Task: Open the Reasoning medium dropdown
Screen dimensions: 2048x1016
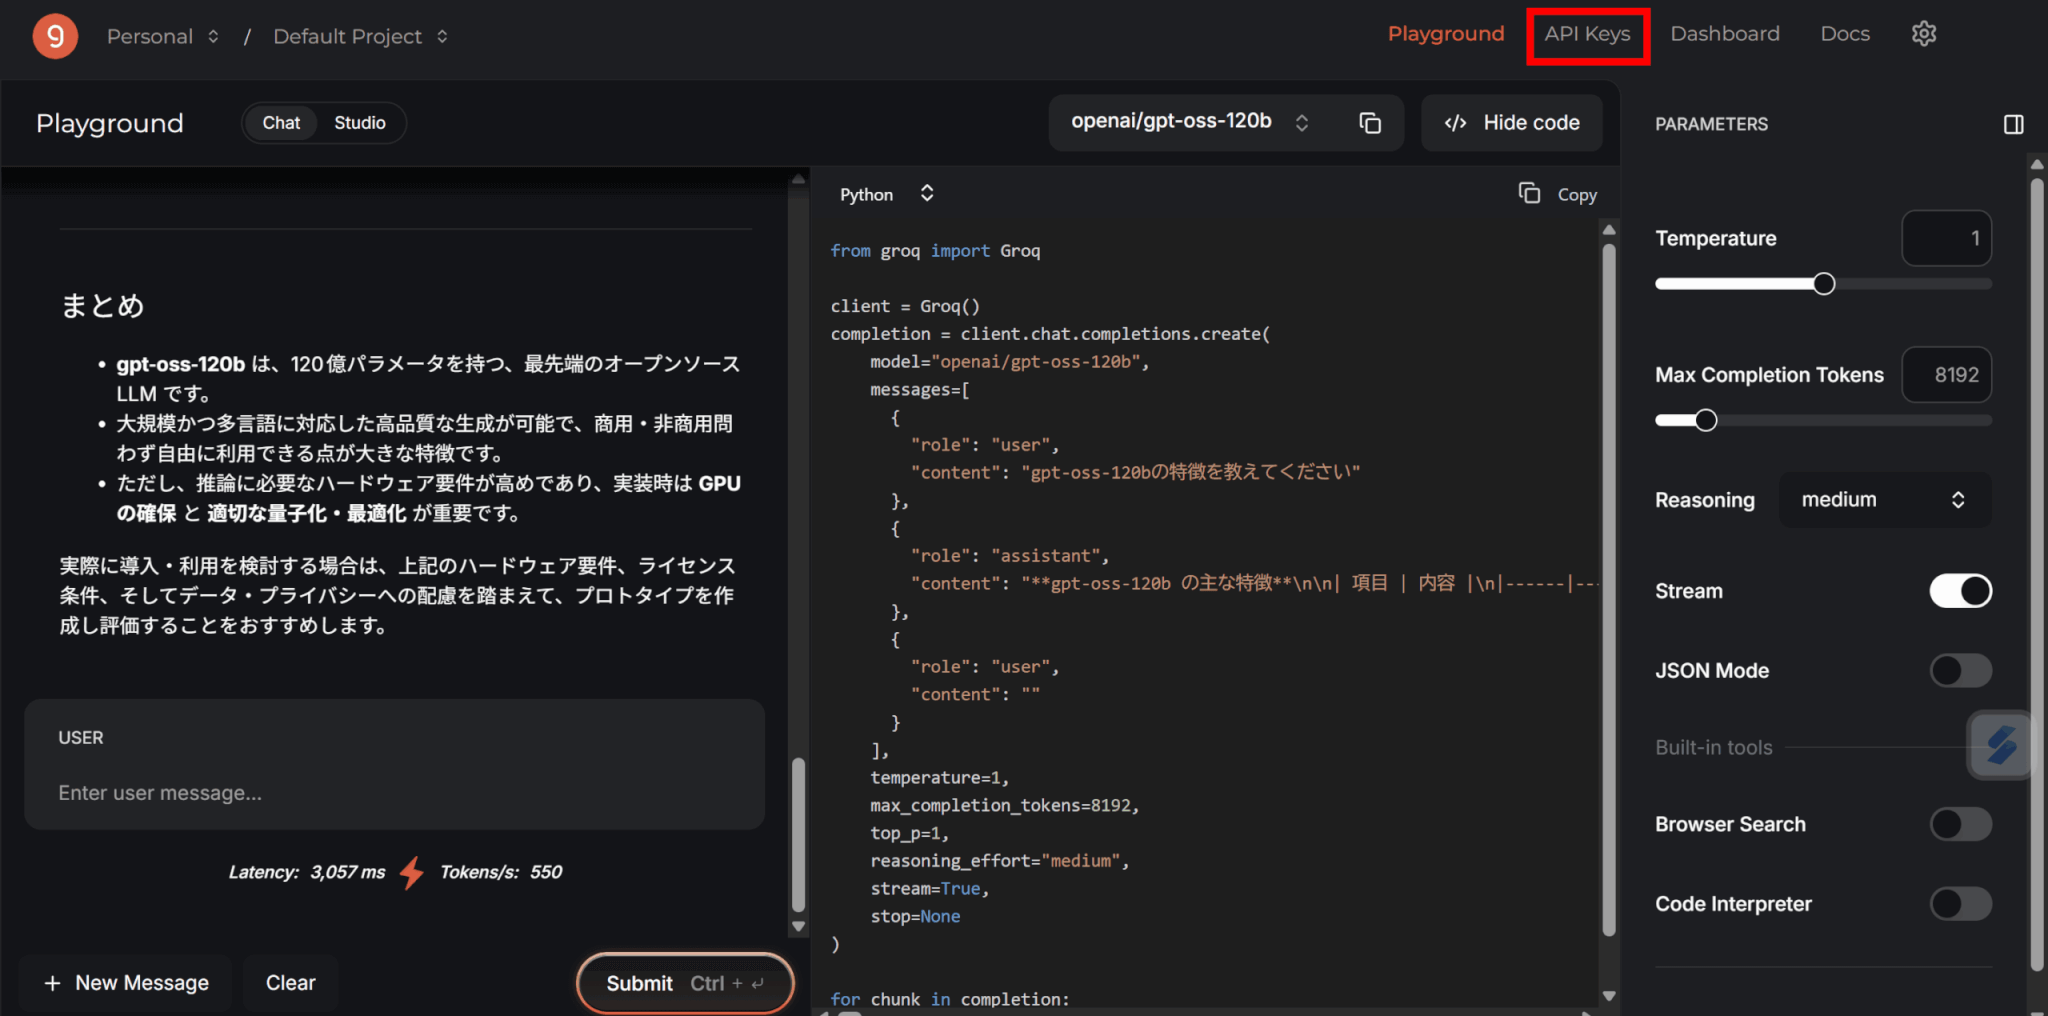Action: pyautogui.click(x=1884, y=500)
